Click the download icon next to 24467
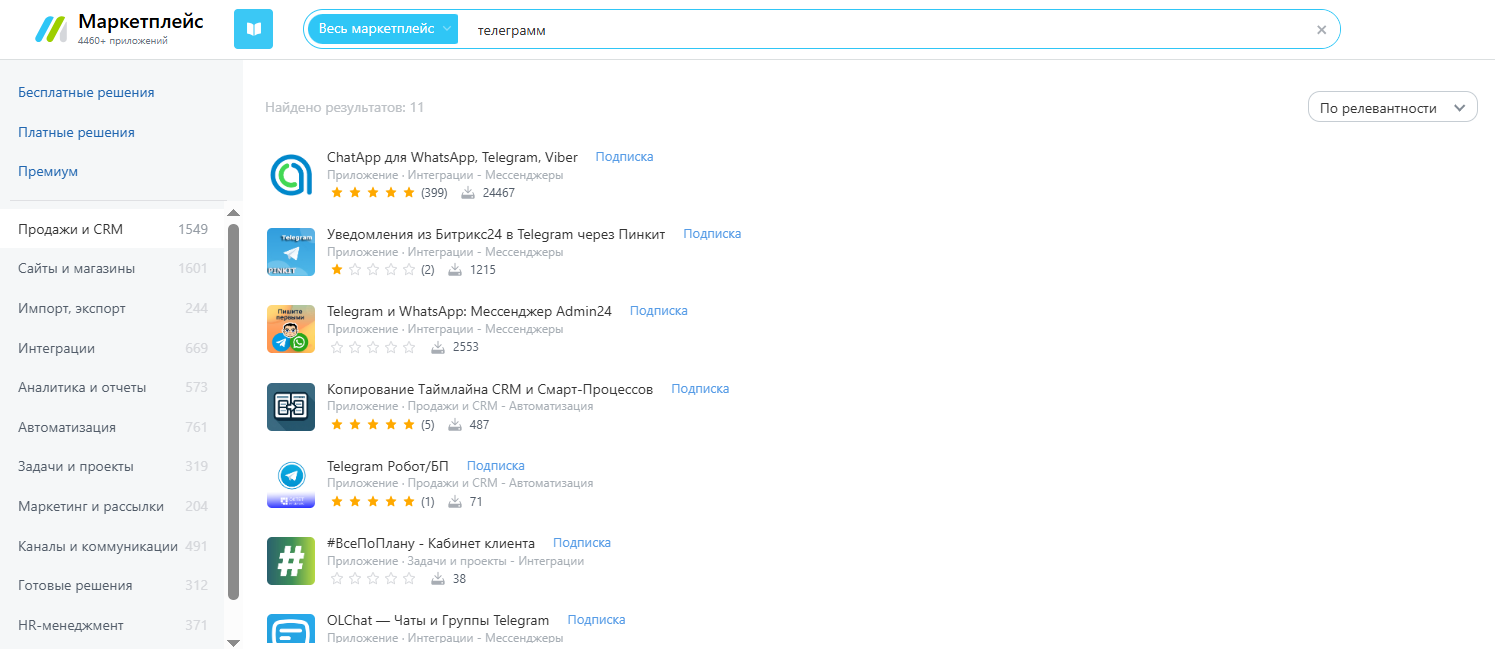1495x649 pixels. [468, 192]
